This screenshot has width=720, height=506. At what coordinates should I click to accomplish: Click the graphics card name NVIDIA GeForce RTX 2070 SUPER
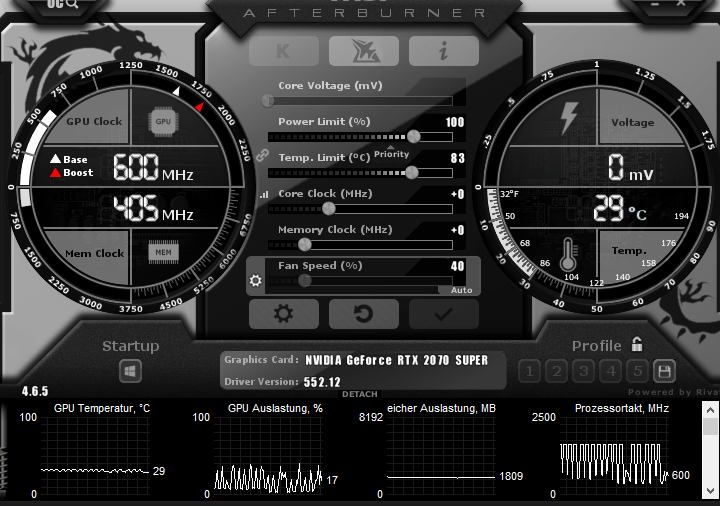tap(396, 360)
